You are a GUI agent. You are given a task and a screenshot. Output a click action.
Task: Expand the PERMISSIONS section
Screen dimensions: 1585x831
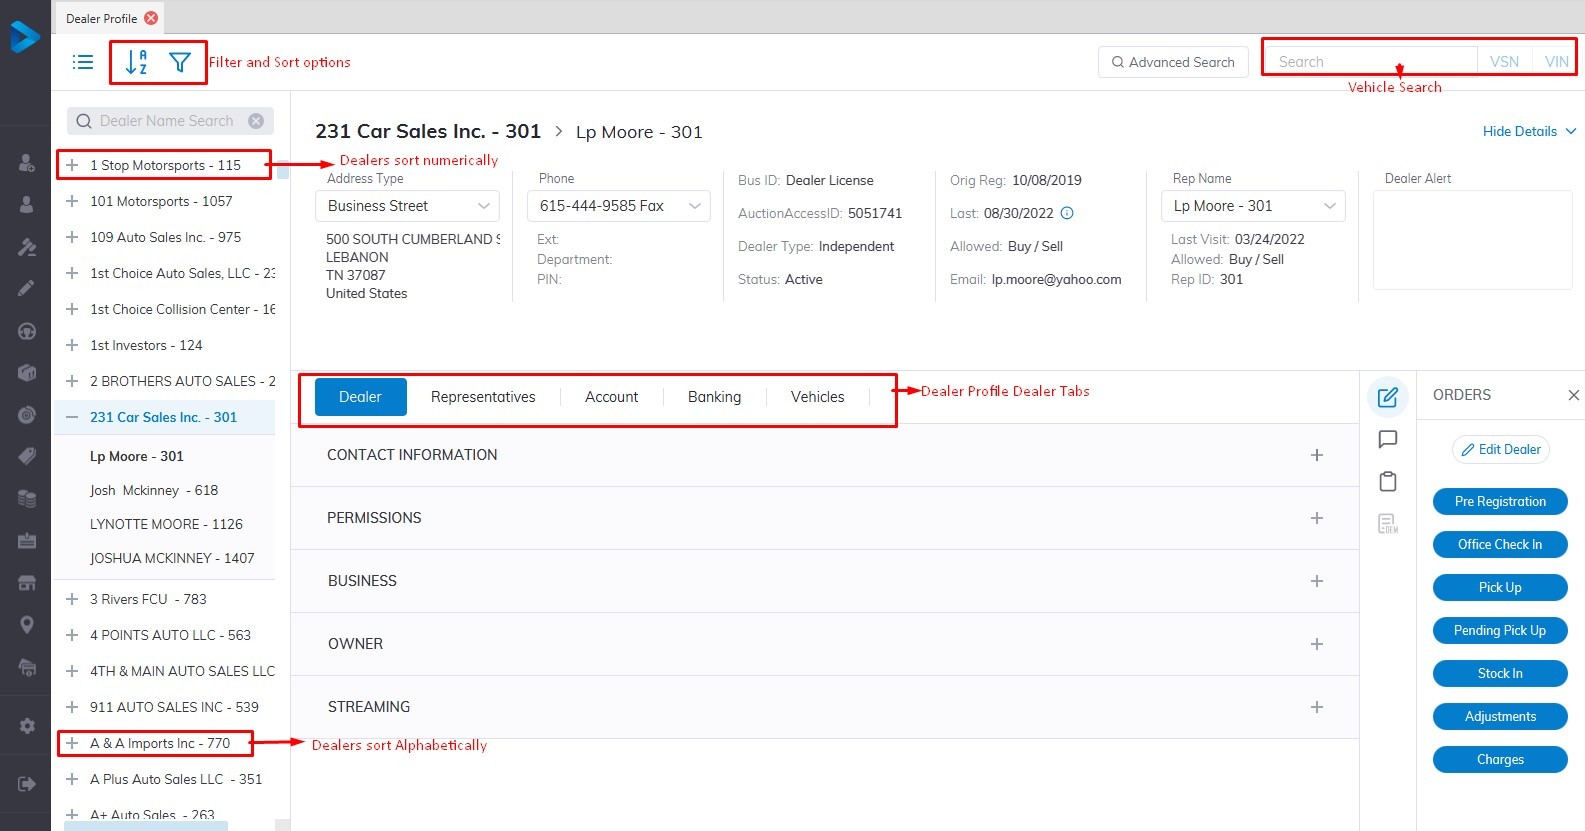1316,518
